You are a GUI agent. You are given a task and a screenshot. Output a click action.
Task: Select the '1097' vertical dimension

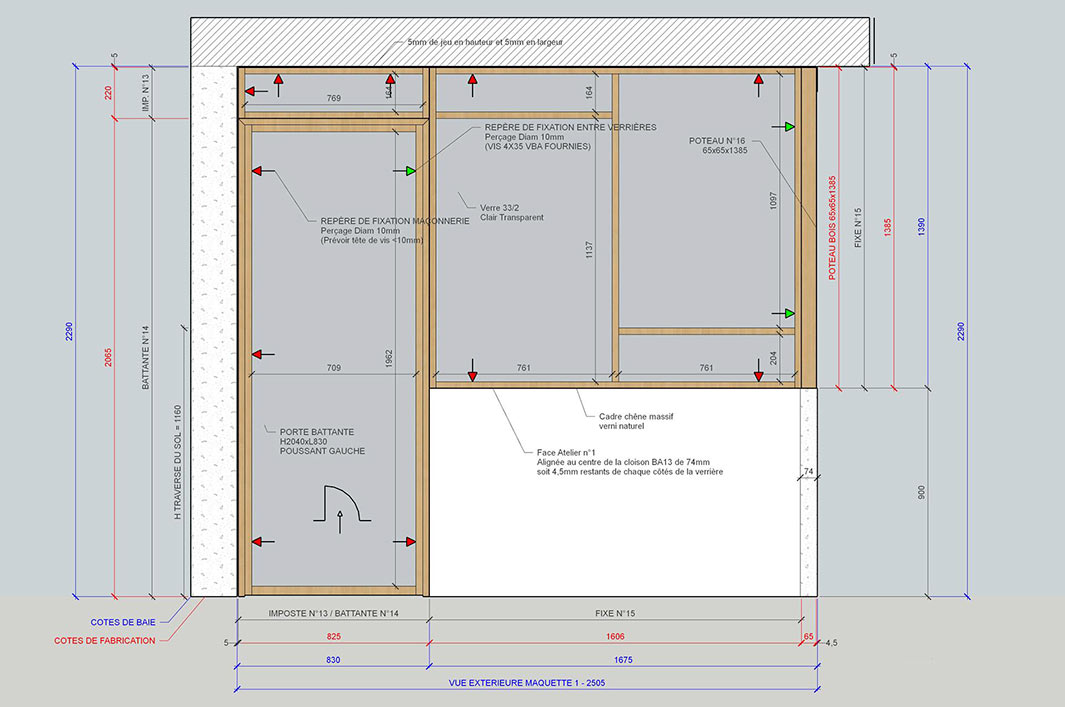pyautogui.click(x=773, y=200)
